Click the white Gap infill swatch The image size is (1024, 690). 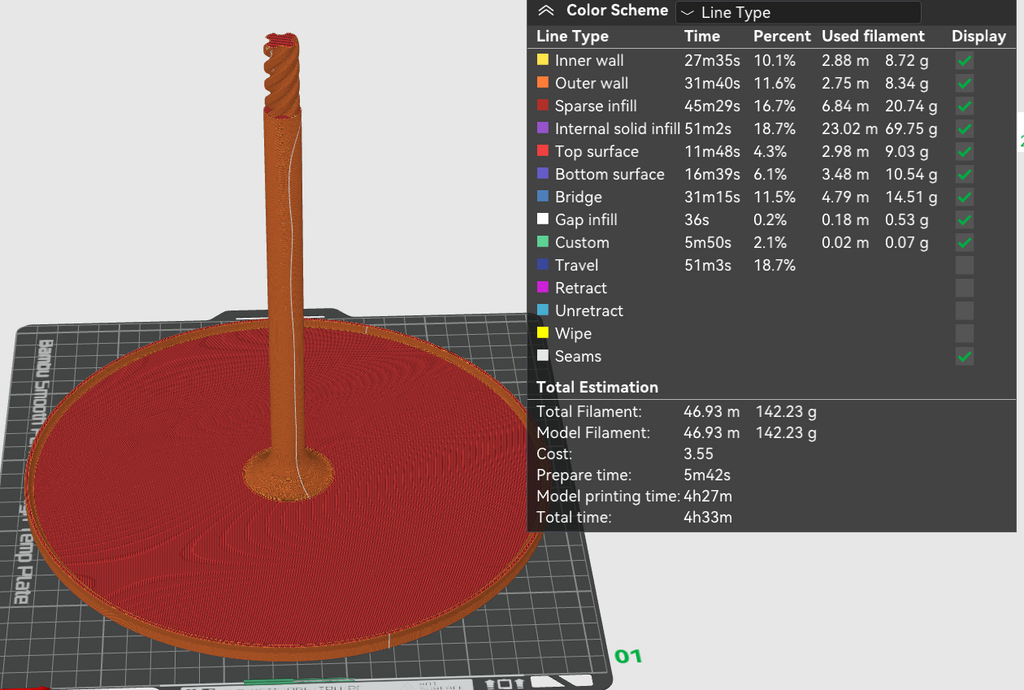[x=543, y=219]
